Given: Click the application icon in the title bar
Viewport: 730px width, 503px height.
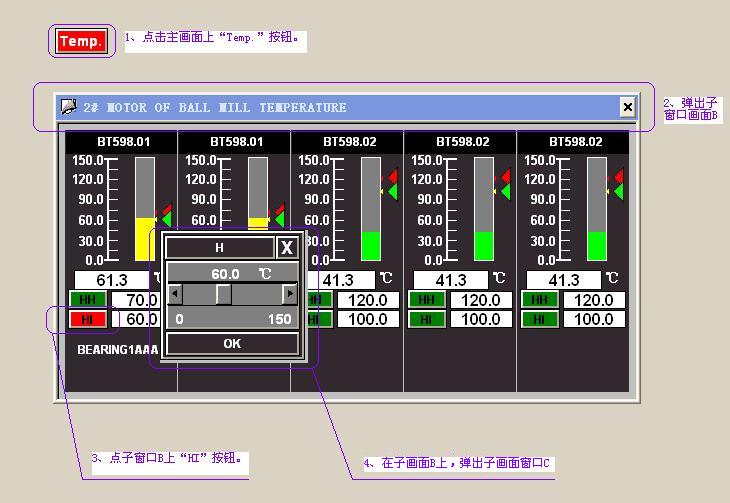Looking at the screenshot, I should (68, 107).
